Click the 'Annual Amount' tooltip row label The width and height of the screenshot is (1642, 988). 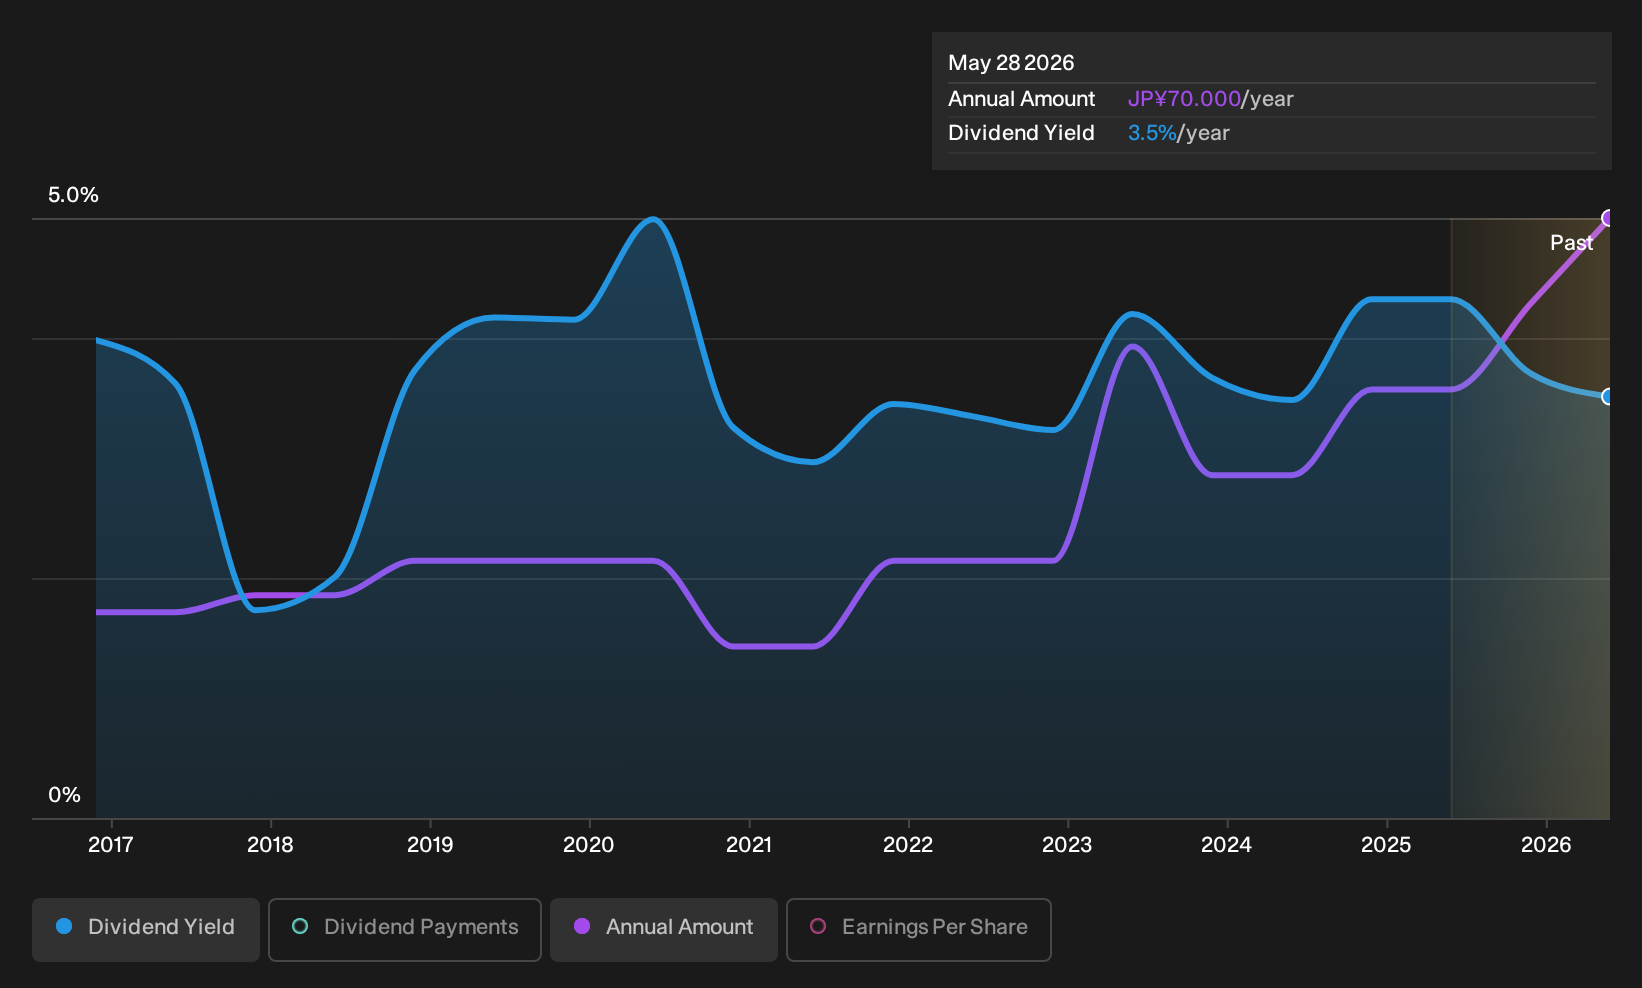[1021, 99]
